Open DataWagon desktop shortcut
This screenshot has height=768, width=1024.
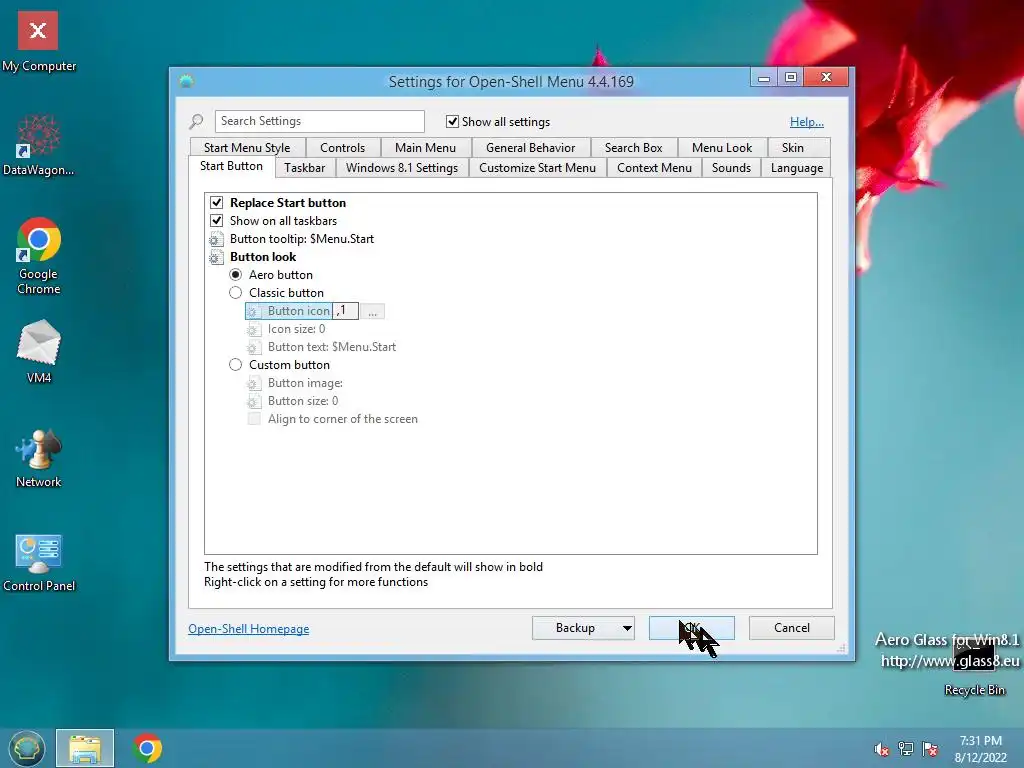pyautogui.click(x=38, y=145)
